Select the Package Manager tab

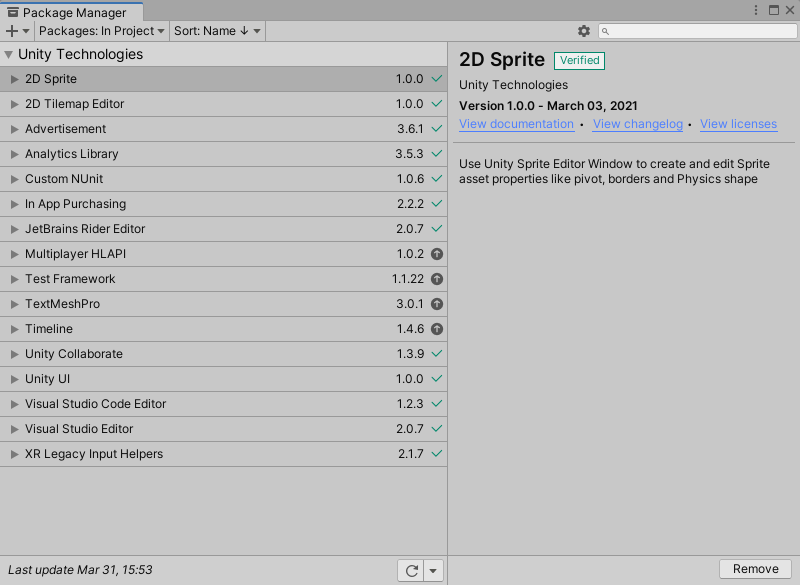[71, 12]
